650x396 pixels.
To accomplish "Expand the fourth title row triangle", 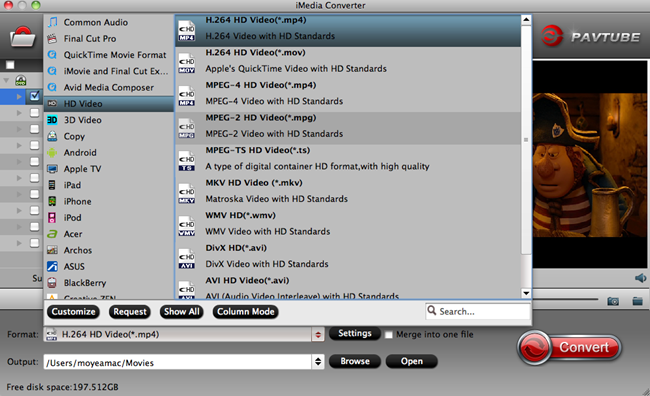I will click(x=19, y=145).
